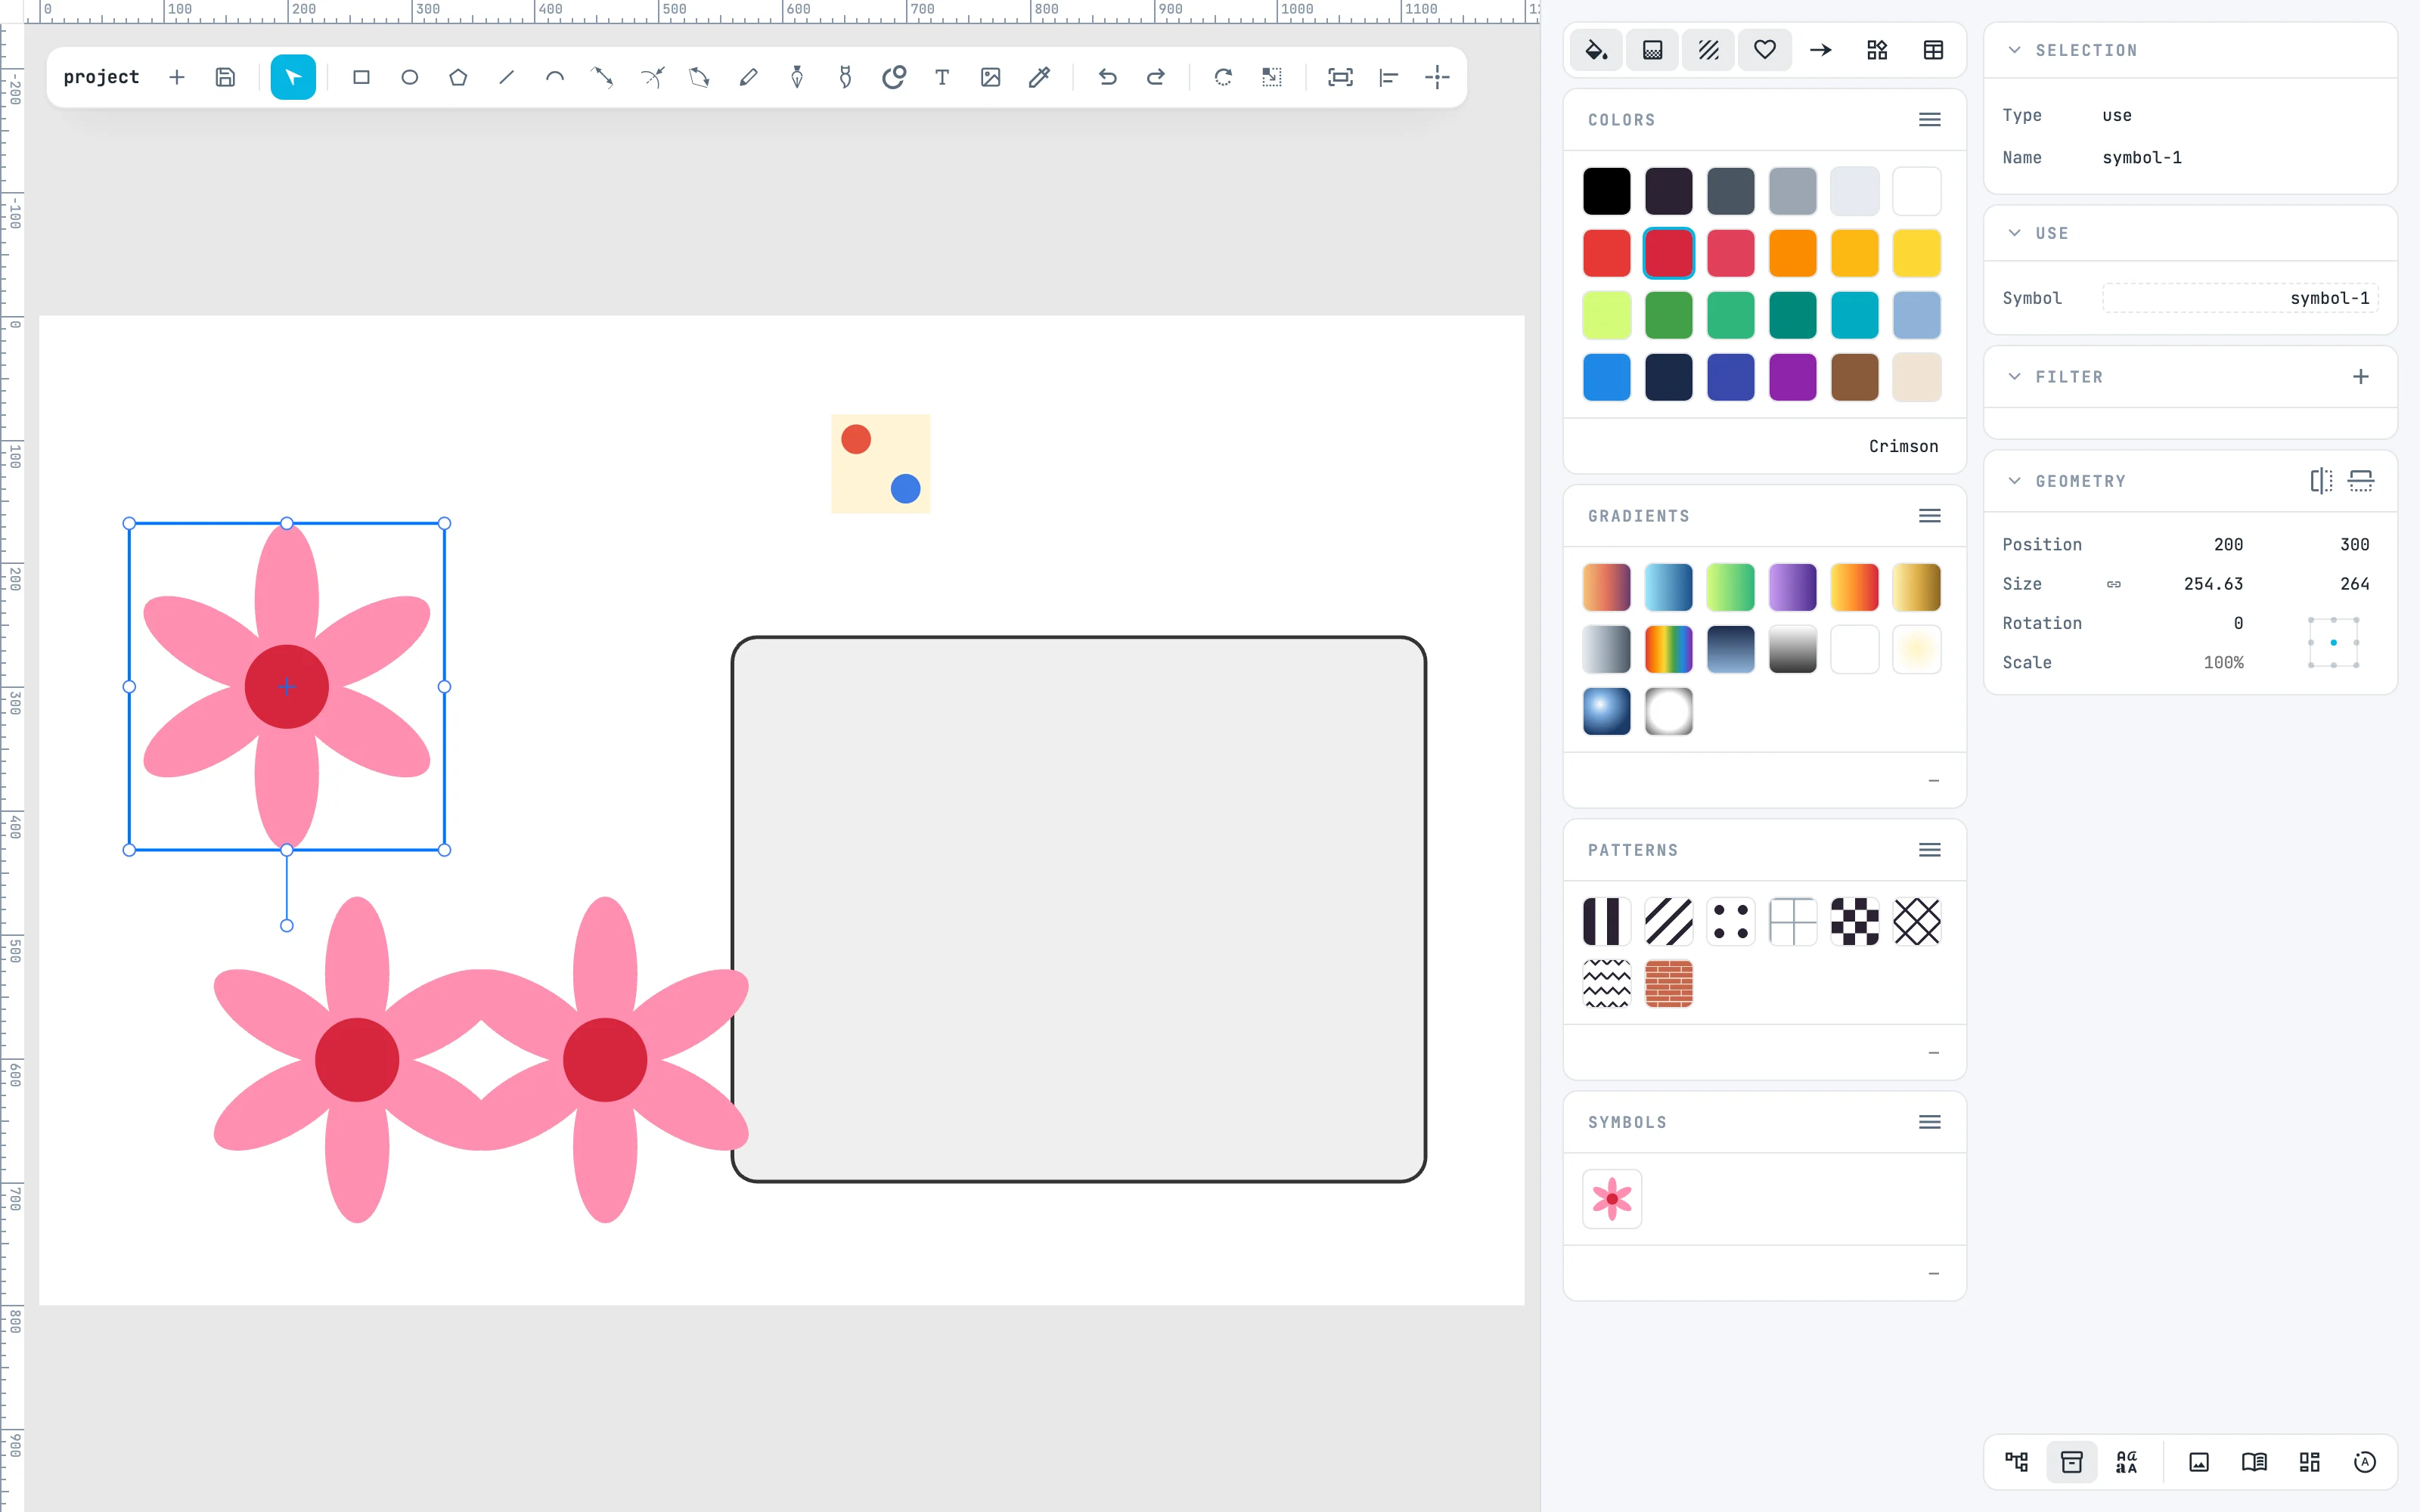Switch to the heart favorites tab
This screenshot has height=1512, width=2420.
click(x=1765, y=50)
